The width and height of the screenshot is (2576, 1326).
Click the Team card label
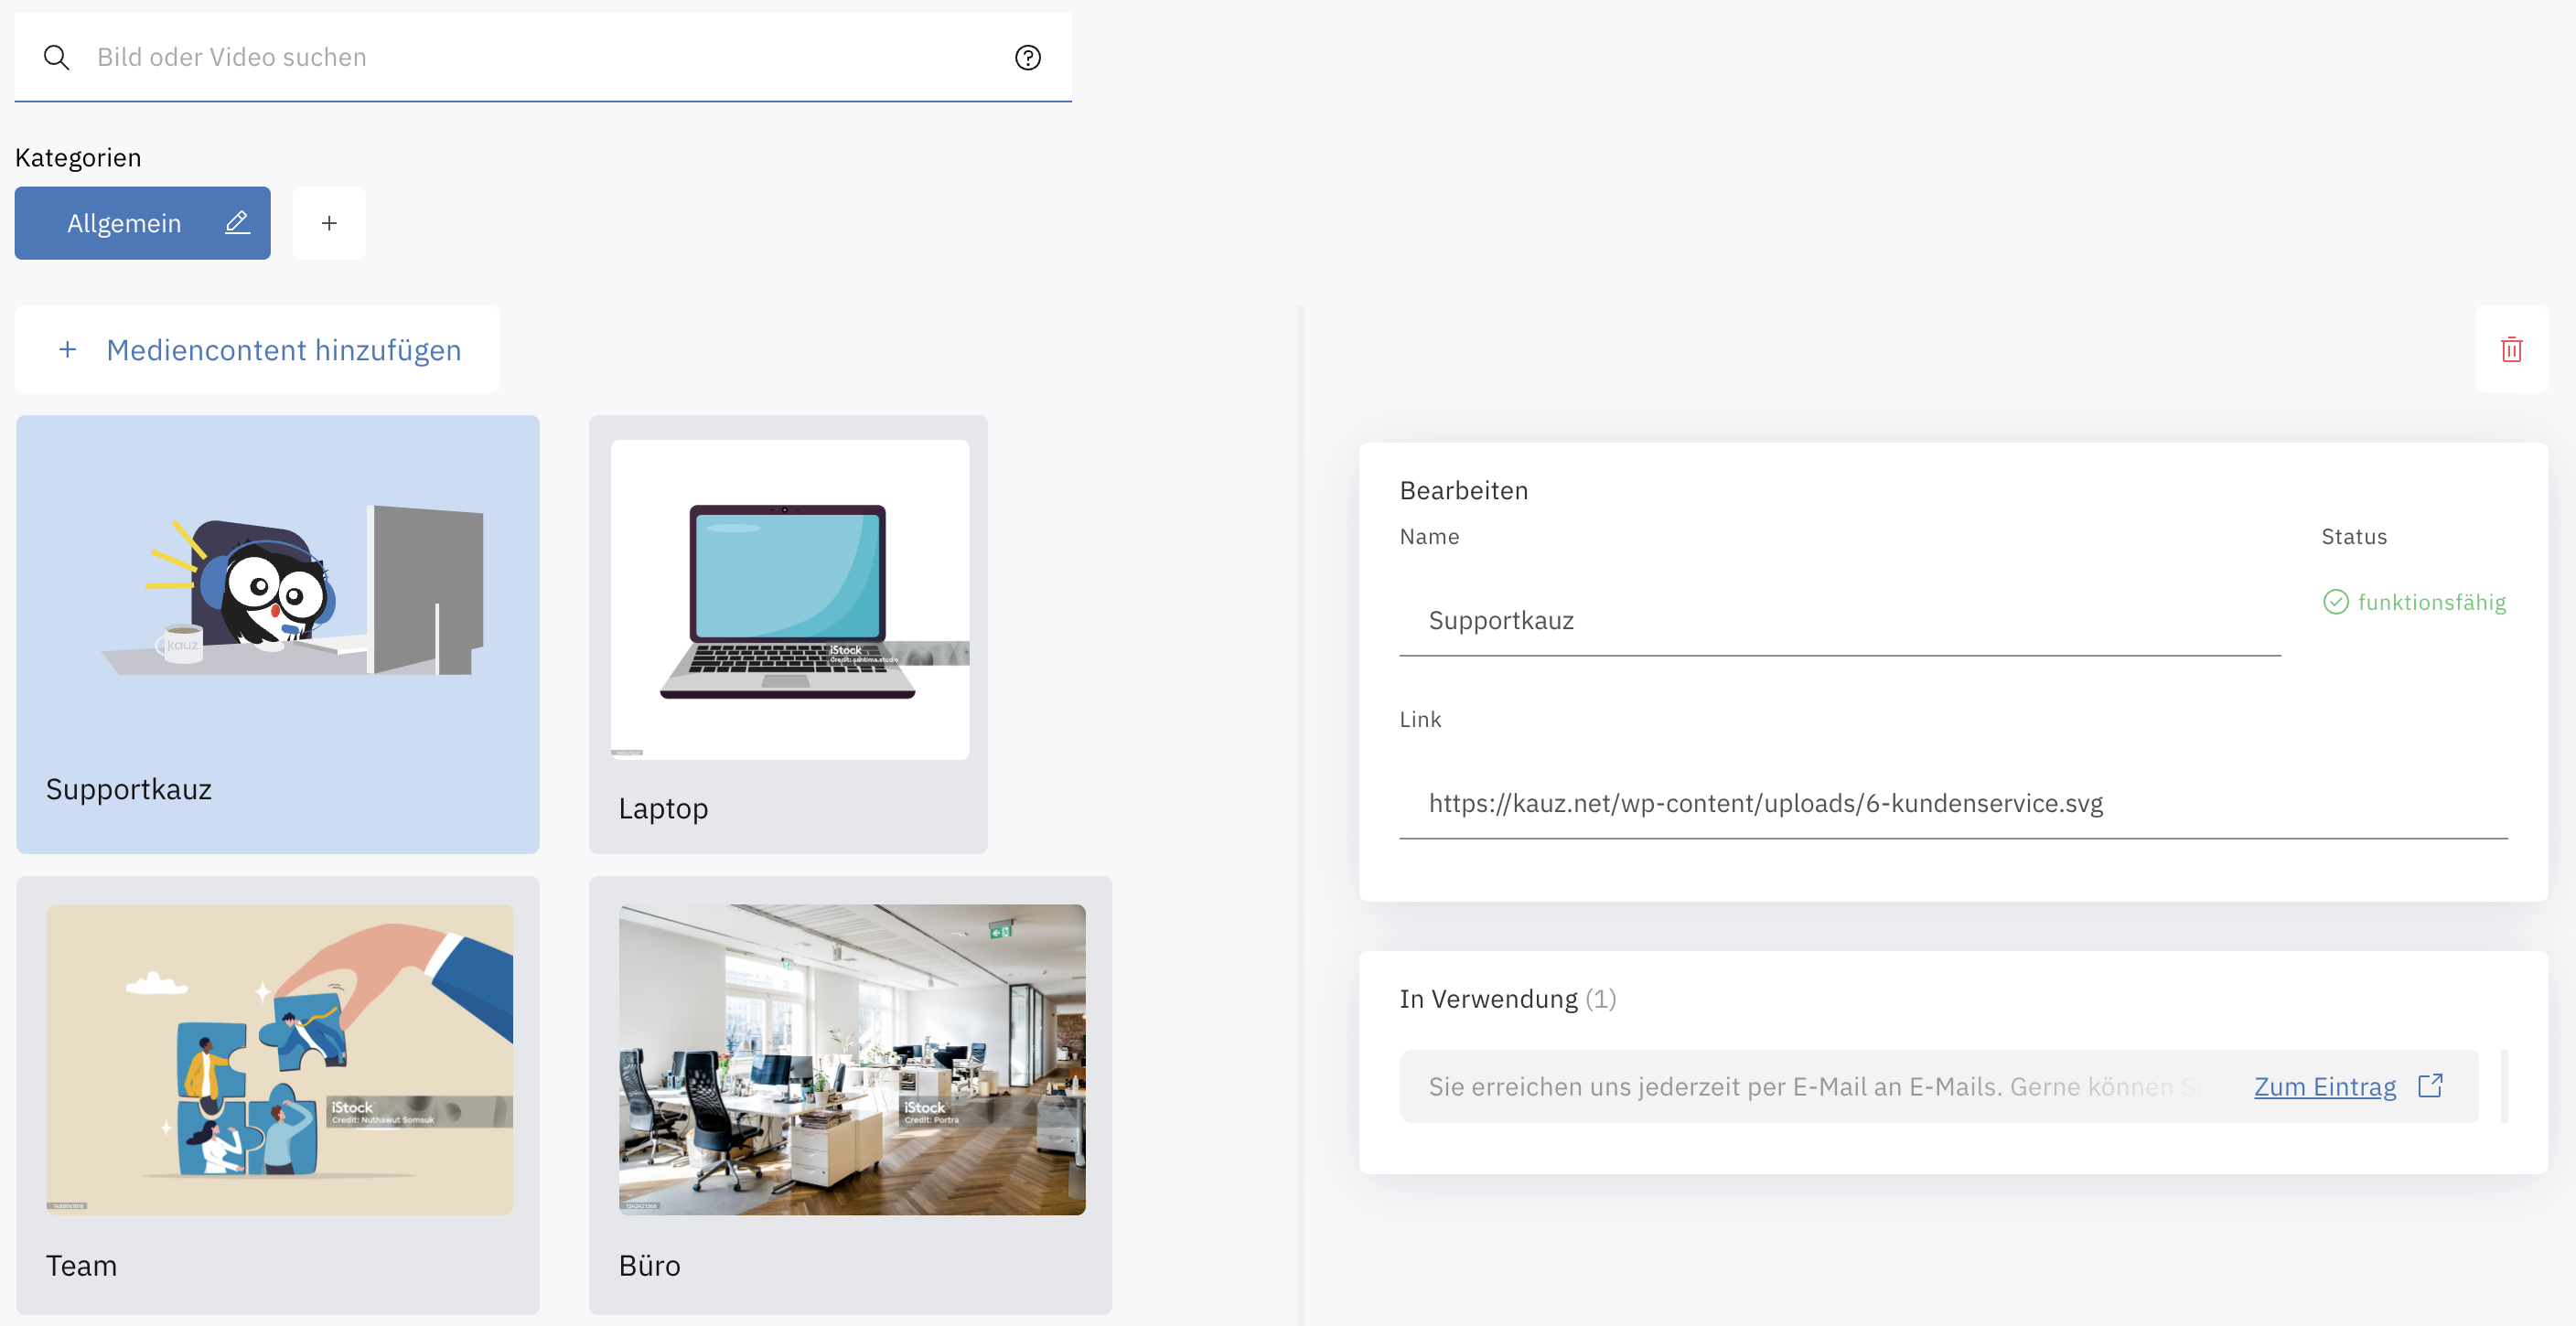point(81,1265)
